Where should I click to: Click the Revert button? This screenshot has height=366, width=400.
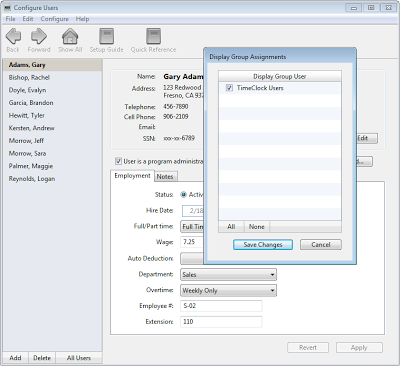(308, 348)
